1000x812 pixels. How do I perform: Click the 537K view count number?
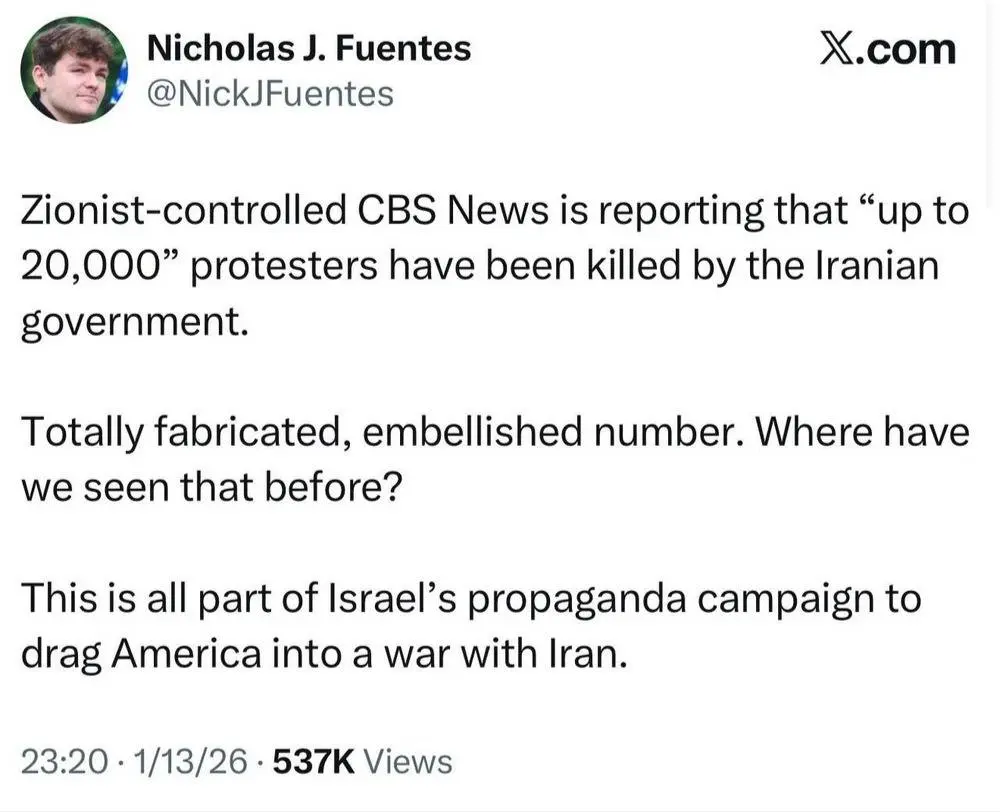[x=312, y=763]
